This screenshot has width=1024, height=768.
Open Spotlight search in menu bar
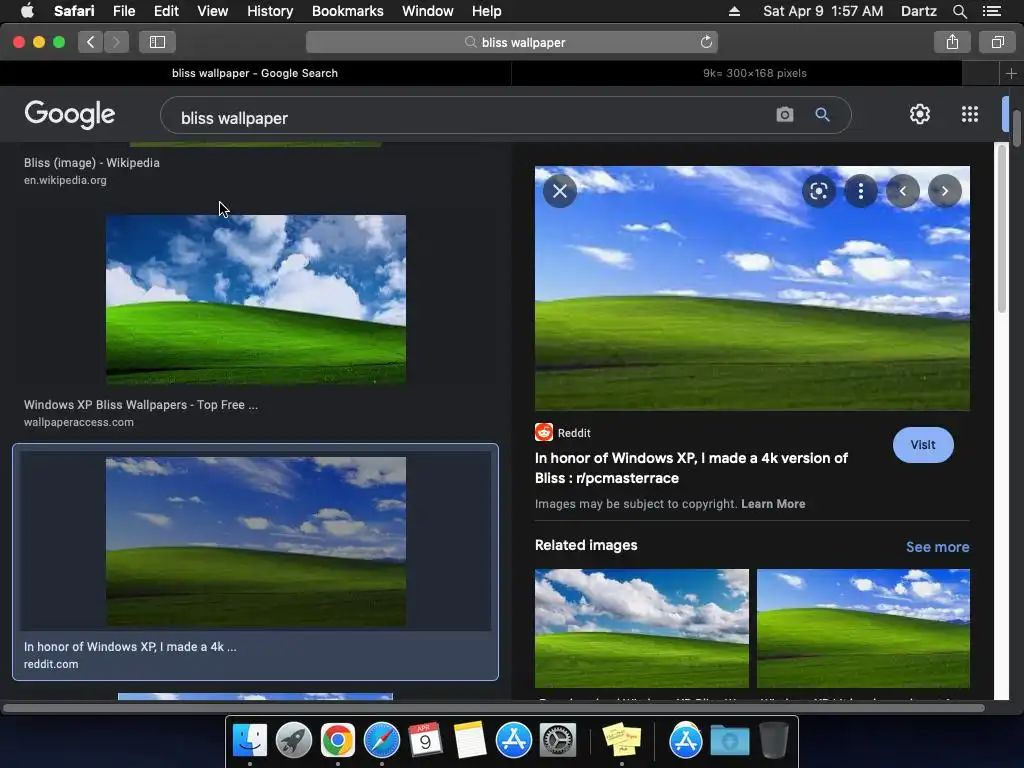(x=959, y=11)
